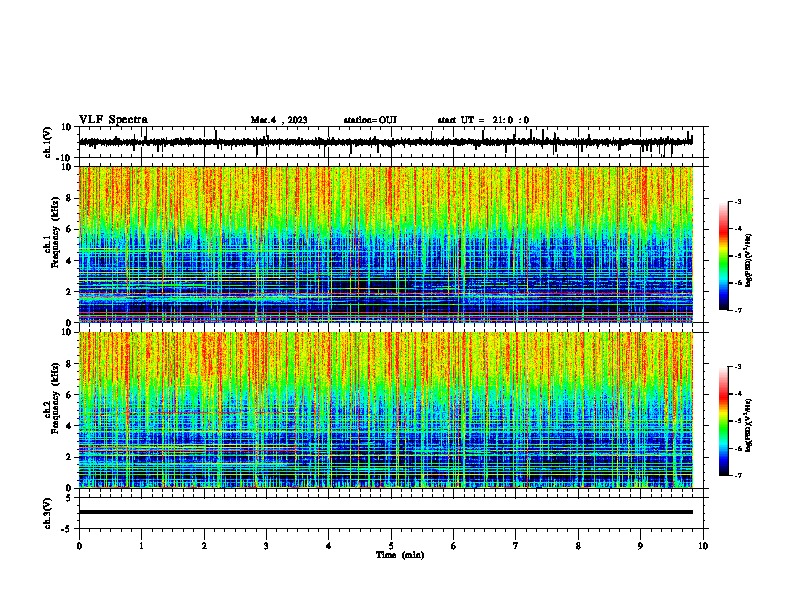Click the "6" kHz tick of ch.1 spectrogram

tap(69, 230)
